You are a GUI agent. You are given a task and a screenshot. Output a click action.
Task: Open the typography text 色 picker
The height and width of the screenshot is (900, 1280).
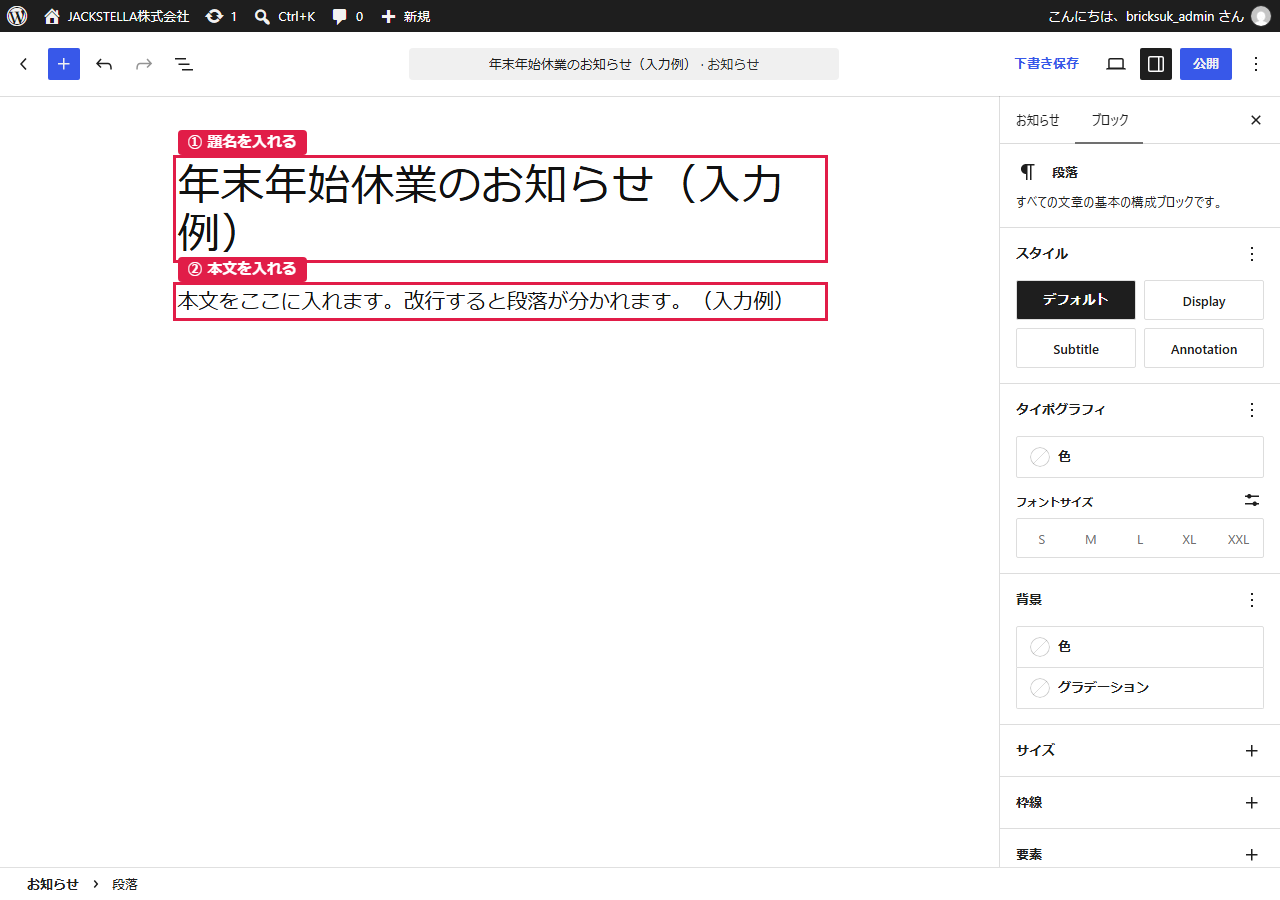1140,457
